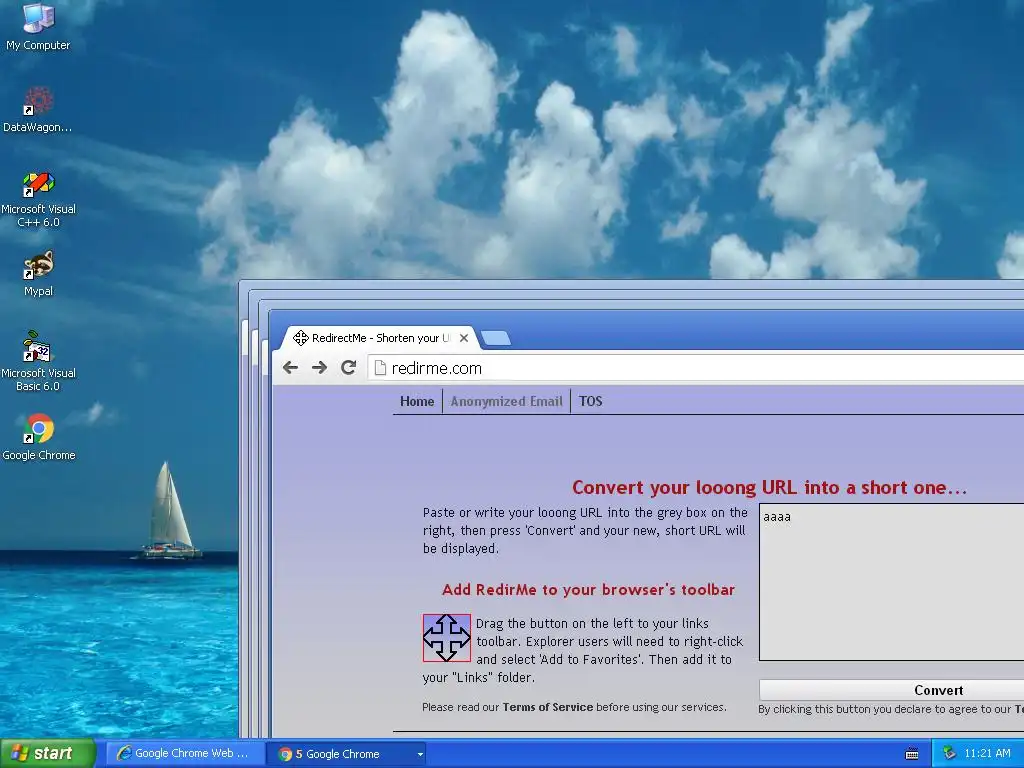Open the Terms of Service link

click(548, 707)
